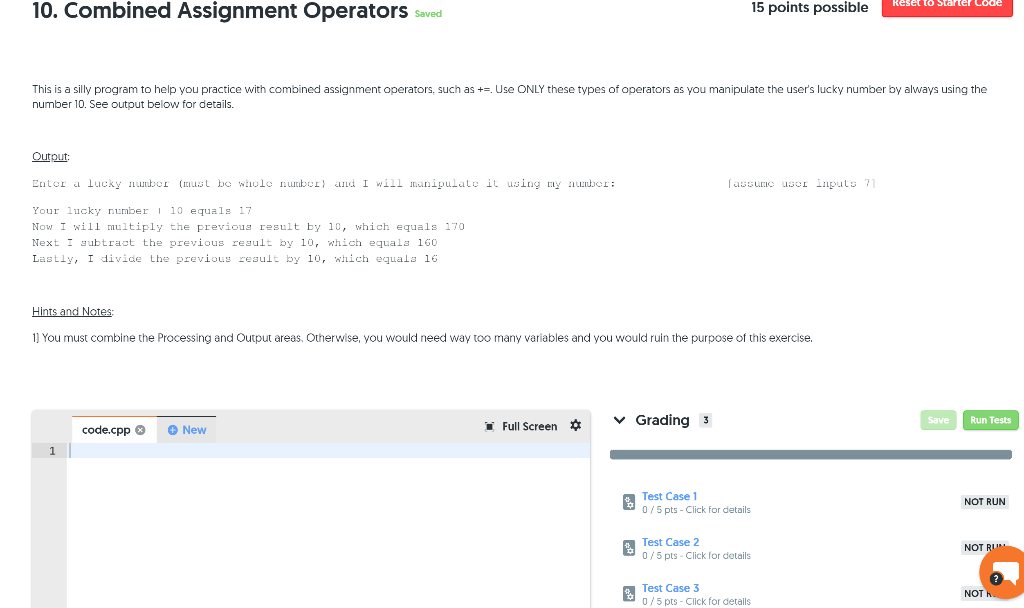The width and height of the screenshot is (1024, 608).
Task: Click the Full Screen icon
Action: [x=489, y=426]
